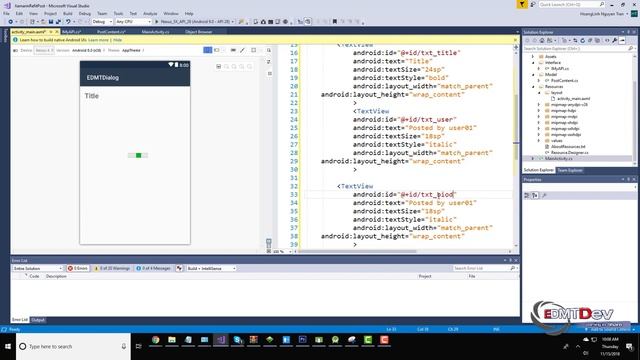Click the Quick Launch search box
640x360 pixels.
coord(571,4)
